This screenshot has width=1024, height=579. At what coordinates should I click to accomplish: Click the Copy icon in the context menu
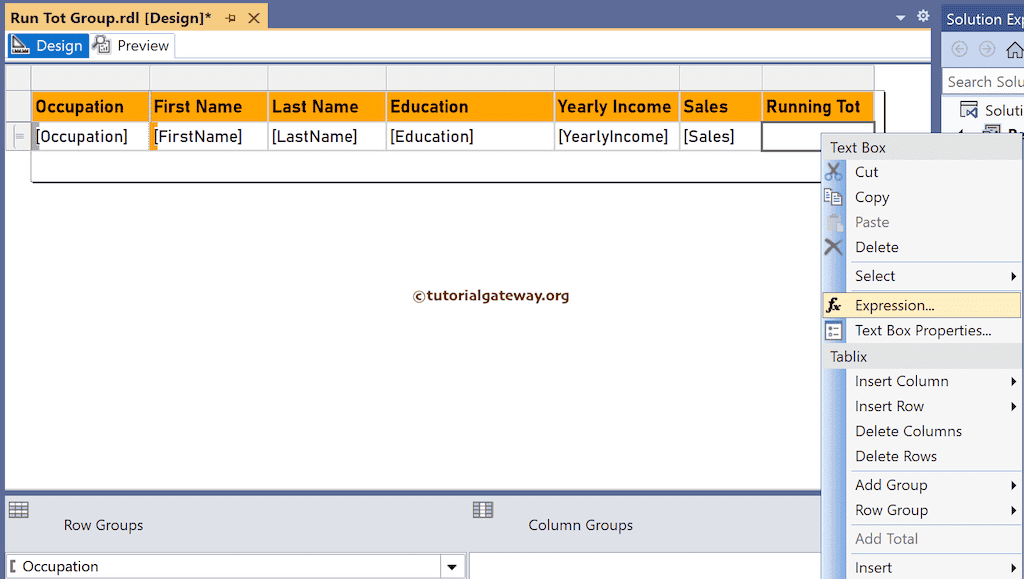pos(835,197)
